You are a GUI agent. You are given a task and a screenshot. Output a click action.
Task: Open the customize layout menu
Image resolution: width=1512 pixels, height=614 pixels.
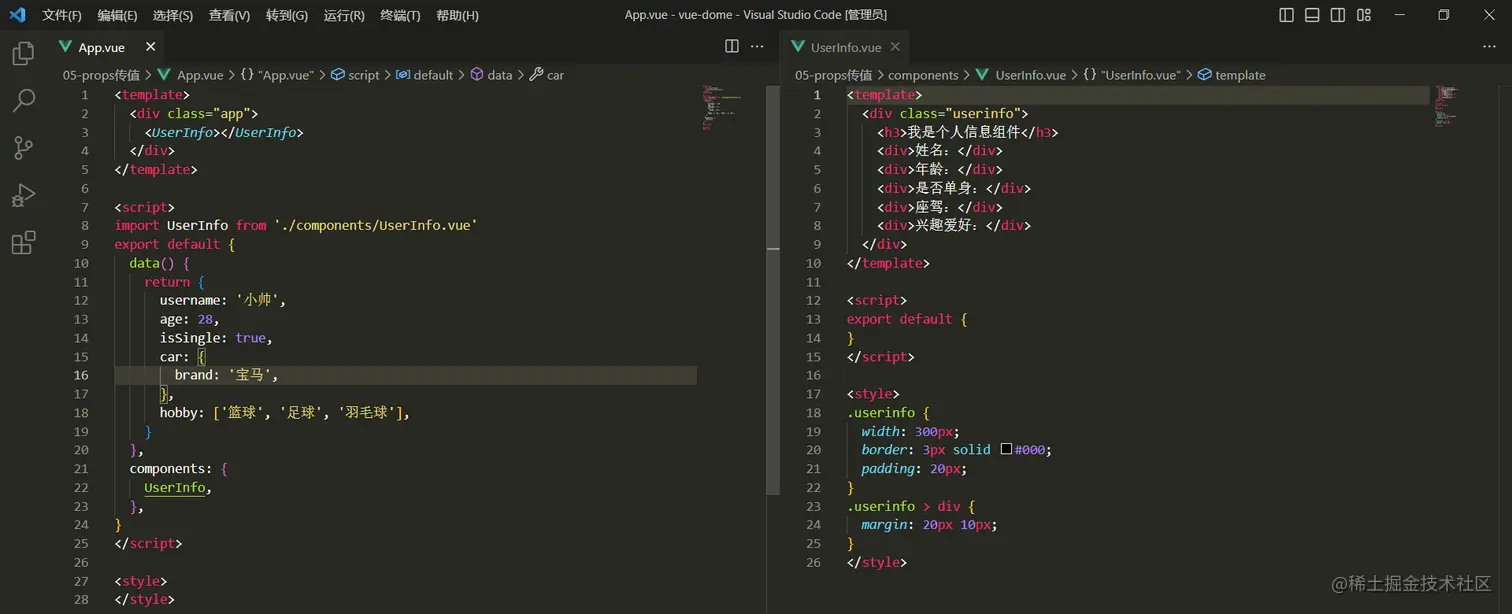[x=1364, y=15]
